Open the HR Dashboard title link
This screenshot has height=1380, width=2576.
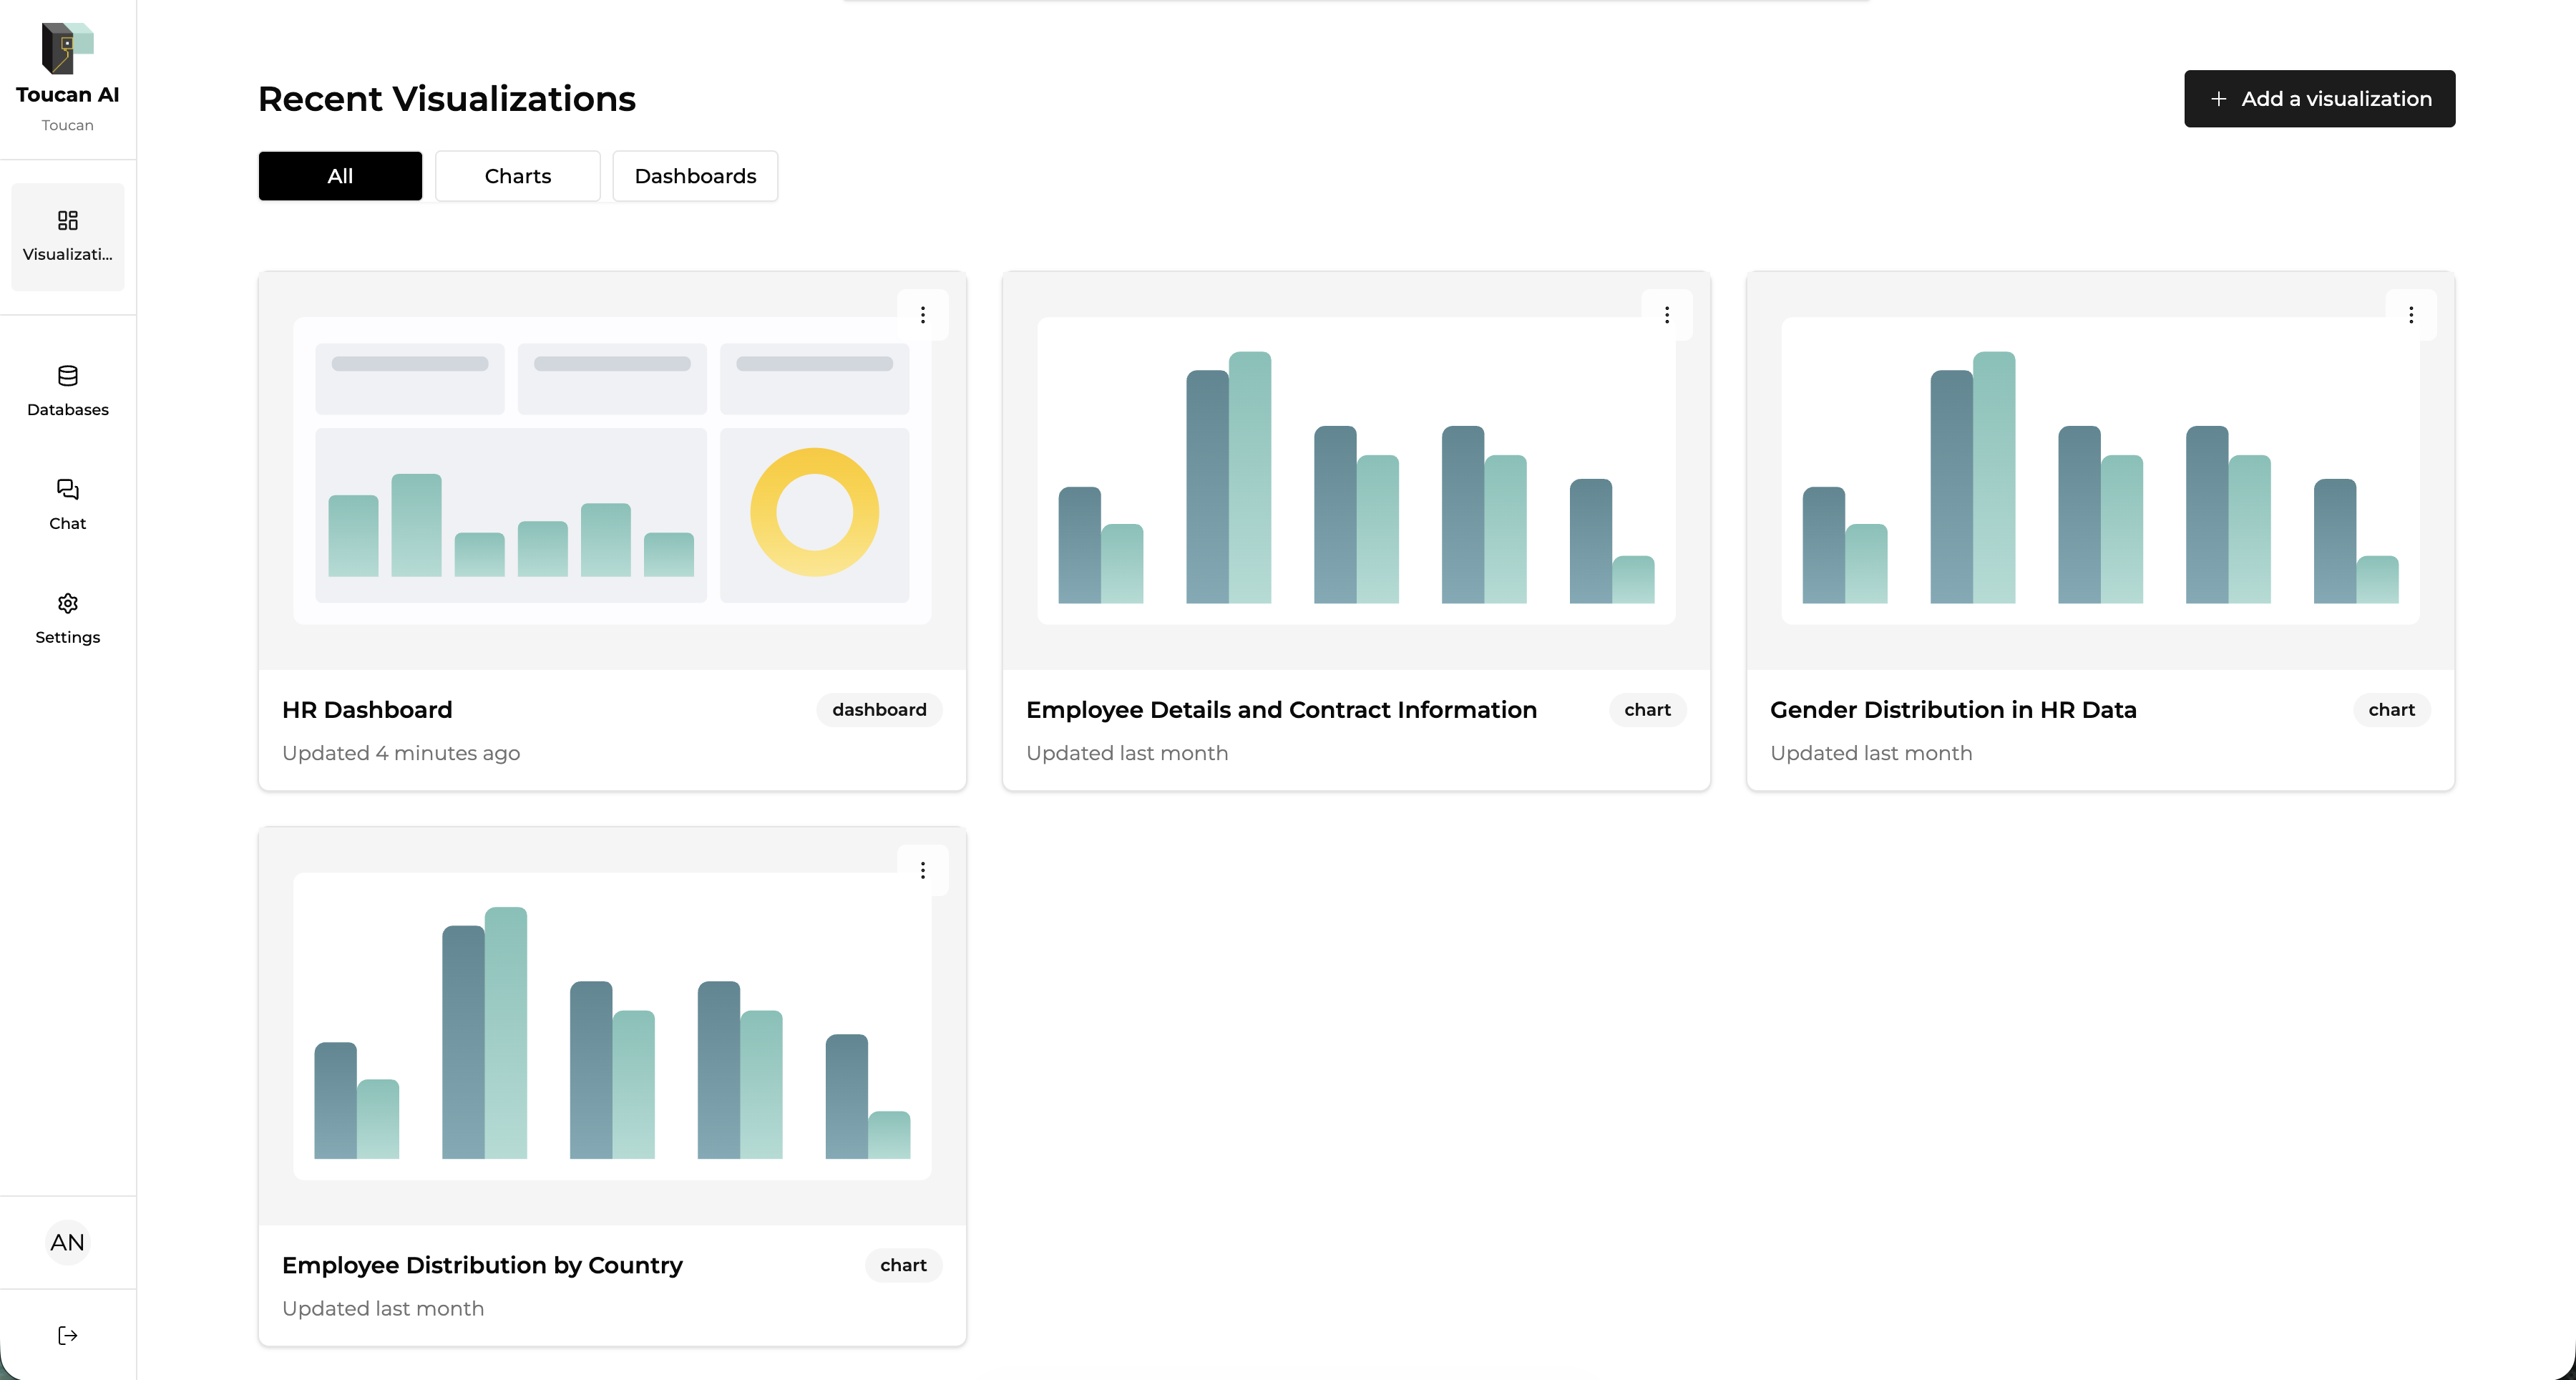[367, 710]
